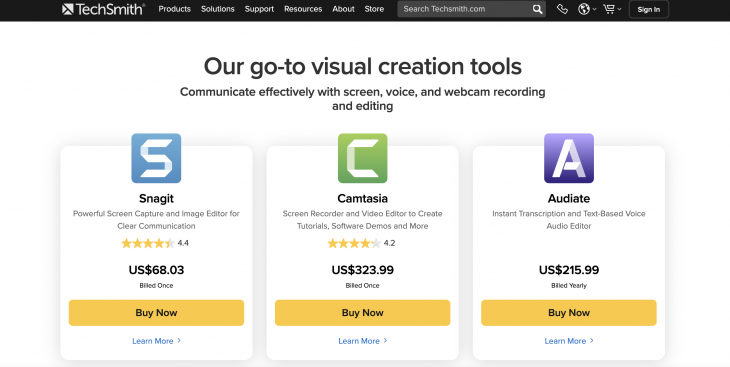Click the Search Techsmith.com field

pos(472,9)
